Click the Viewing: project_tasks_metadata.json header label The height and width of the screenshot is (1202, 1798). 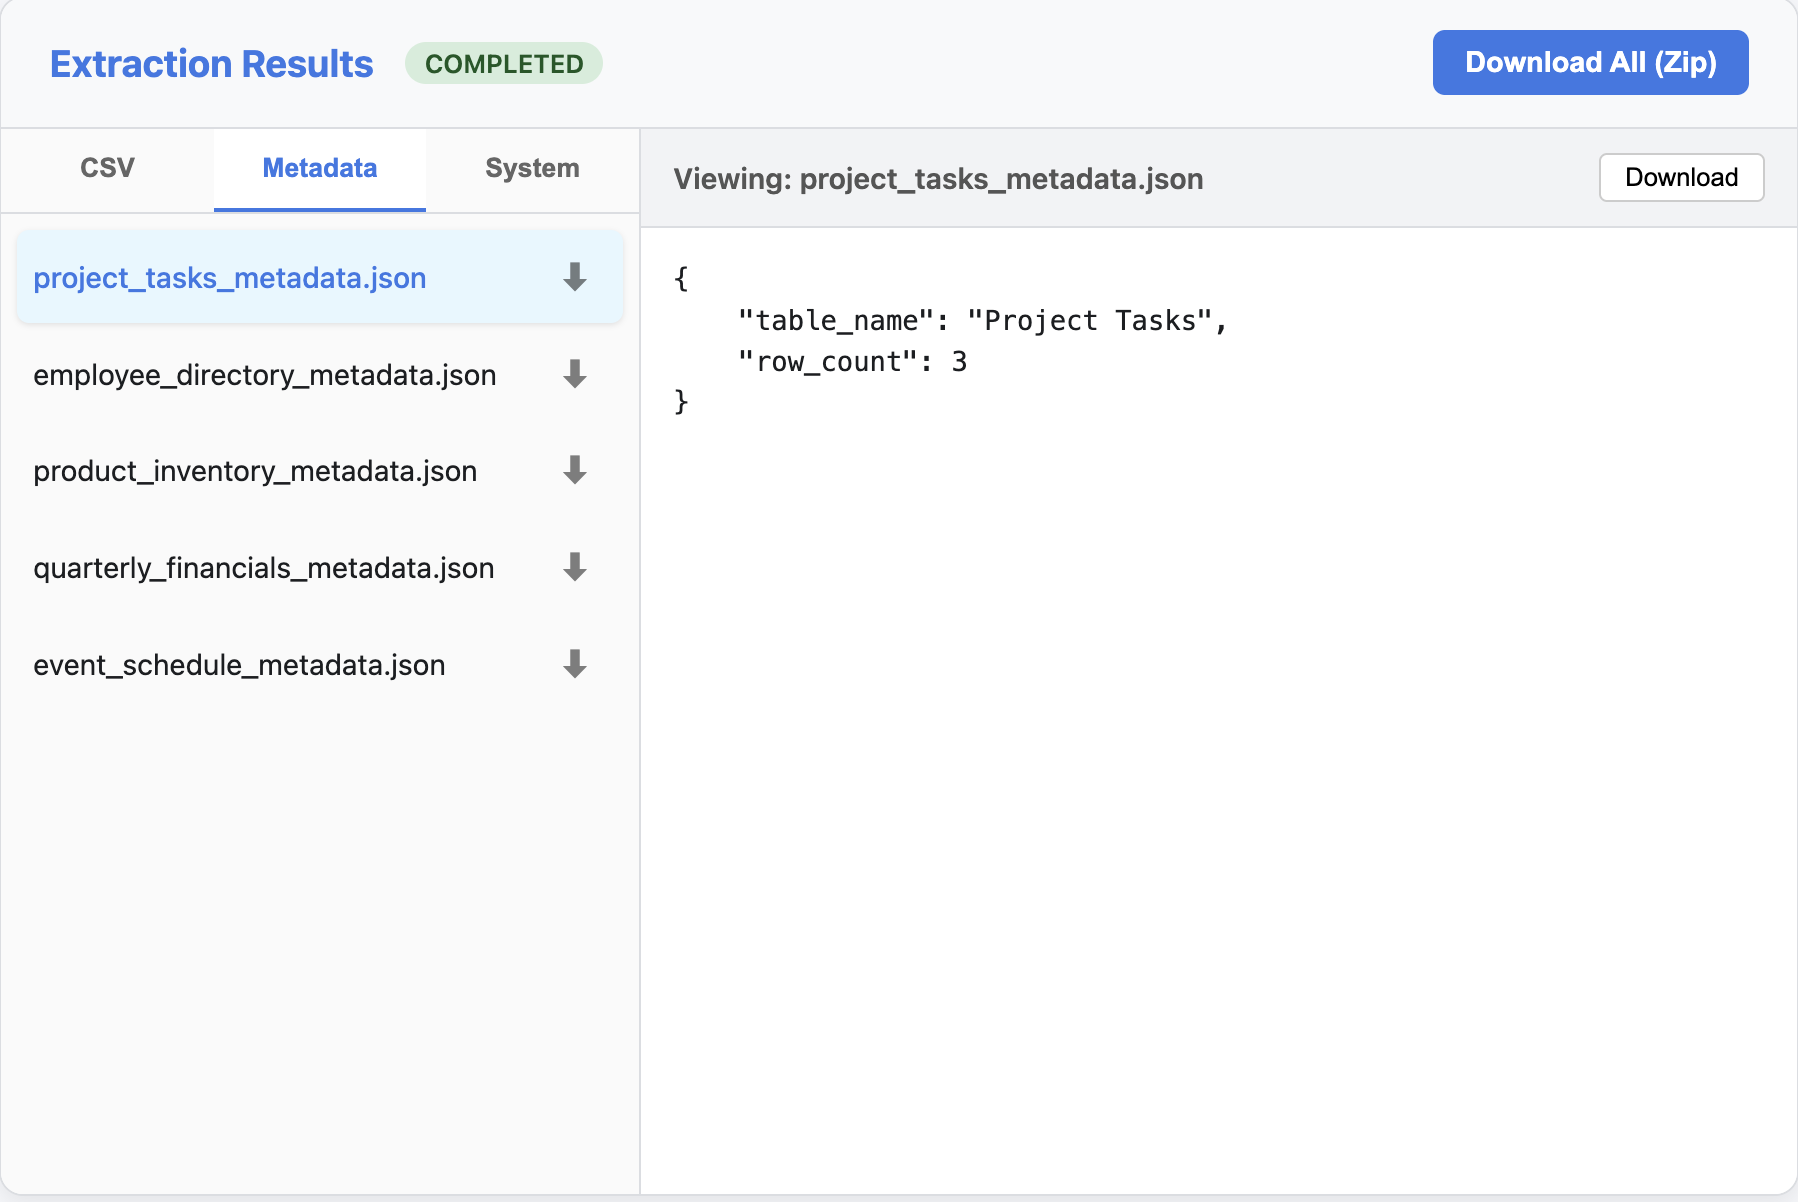[x=938, y=179]
